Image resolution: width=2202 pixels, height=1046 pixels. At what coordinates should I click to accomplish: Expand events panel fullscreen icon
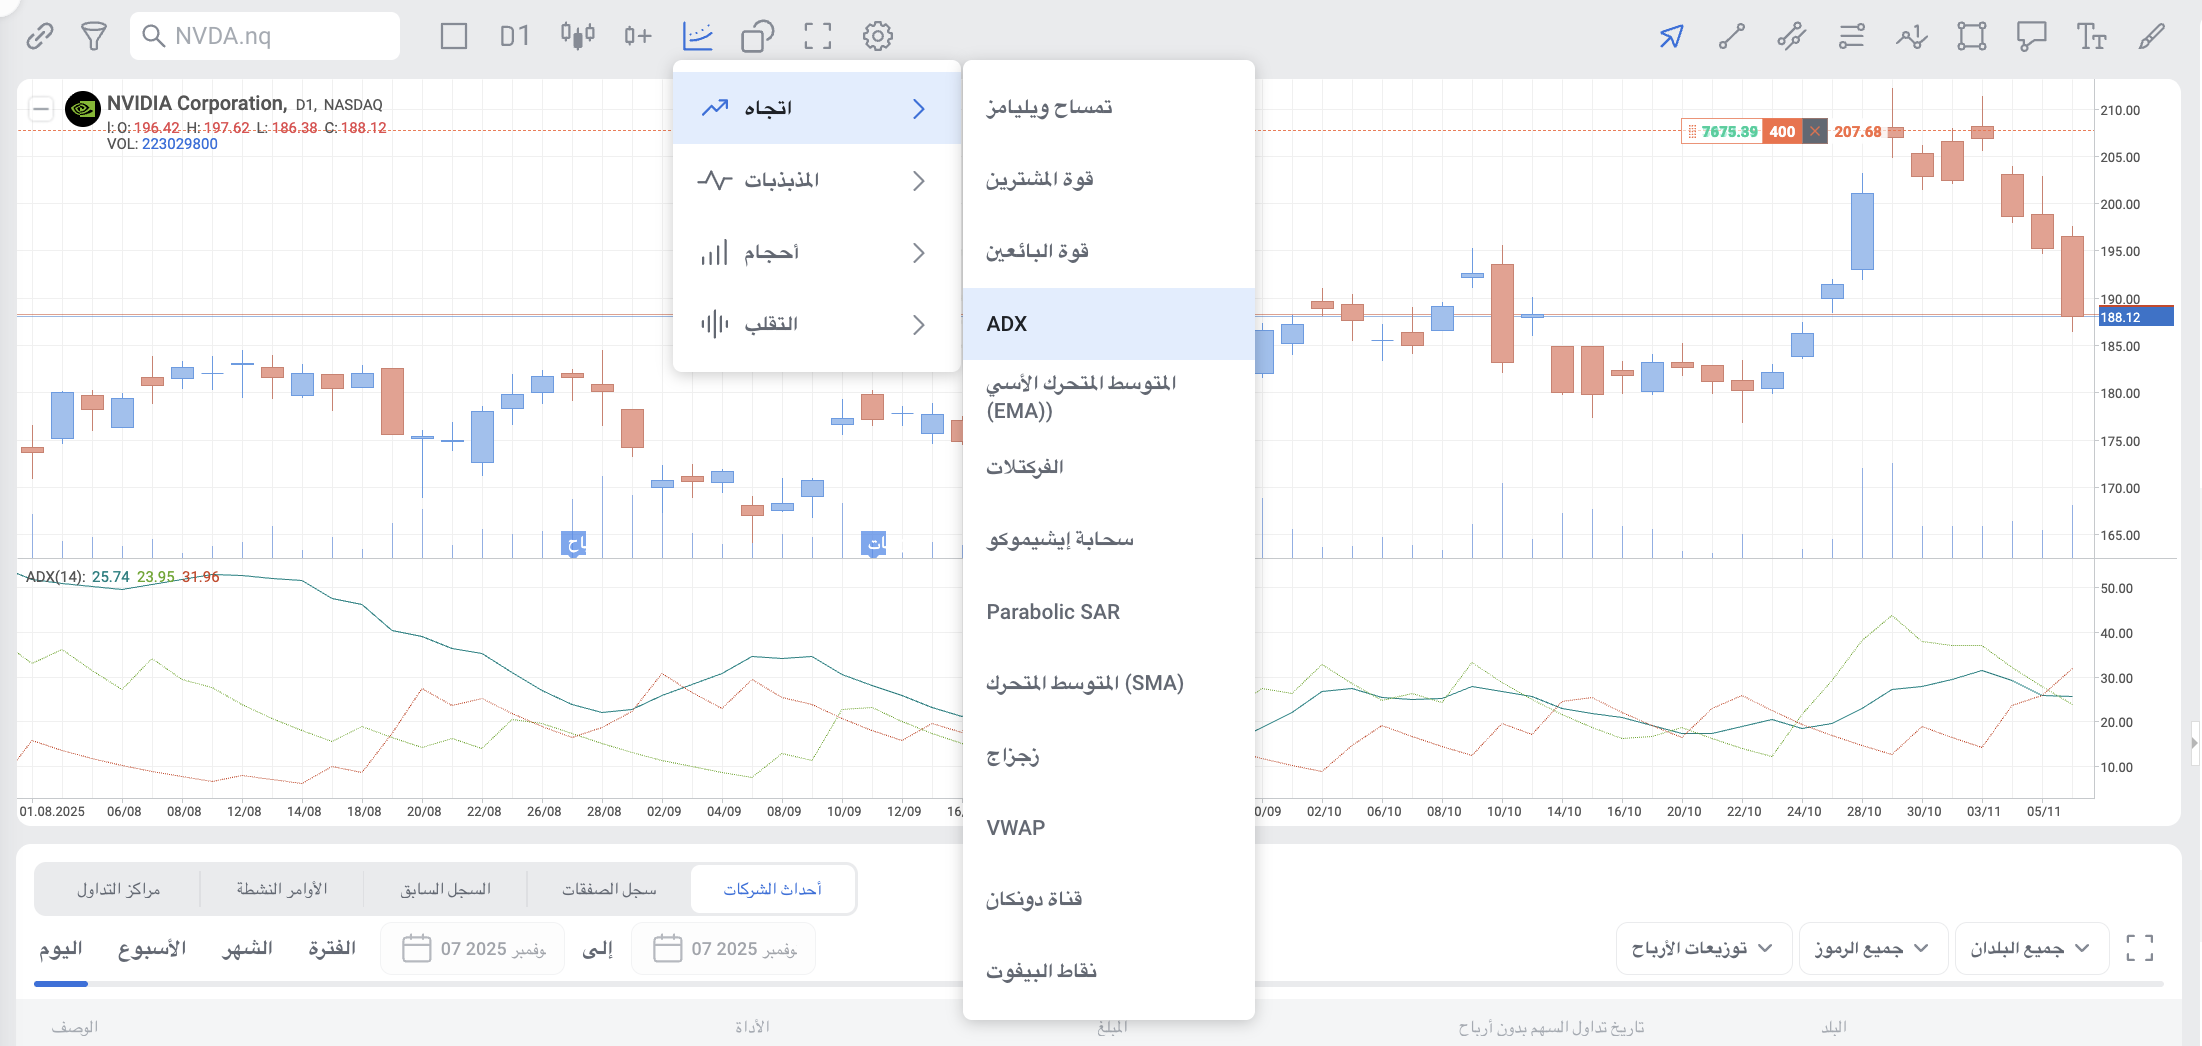pyautogui.click(x=2140, y=948)
